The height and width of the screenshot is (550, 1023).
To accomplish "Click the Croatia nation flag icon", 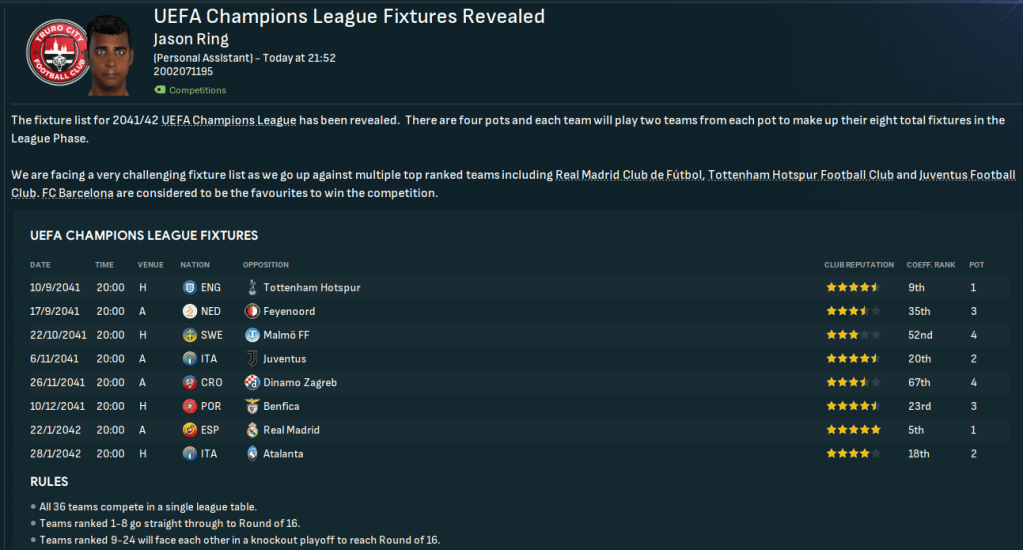I will point(189,382).
